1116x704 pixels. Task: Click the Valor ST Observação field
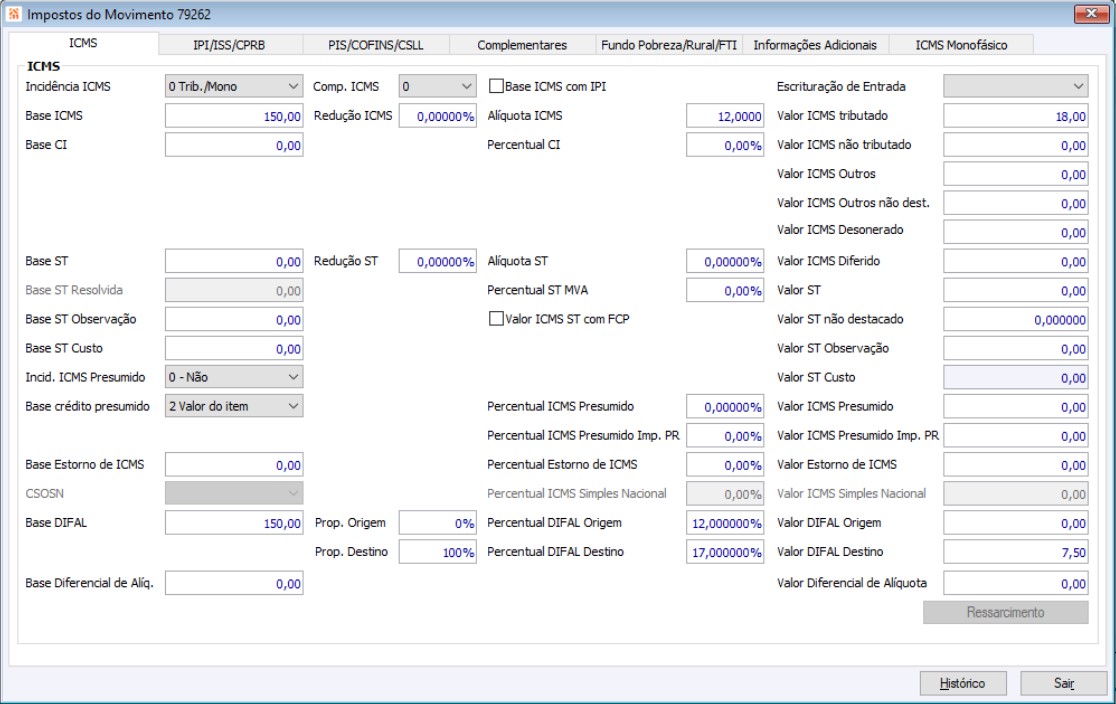pyautogui.click(x=1016, y=349)
